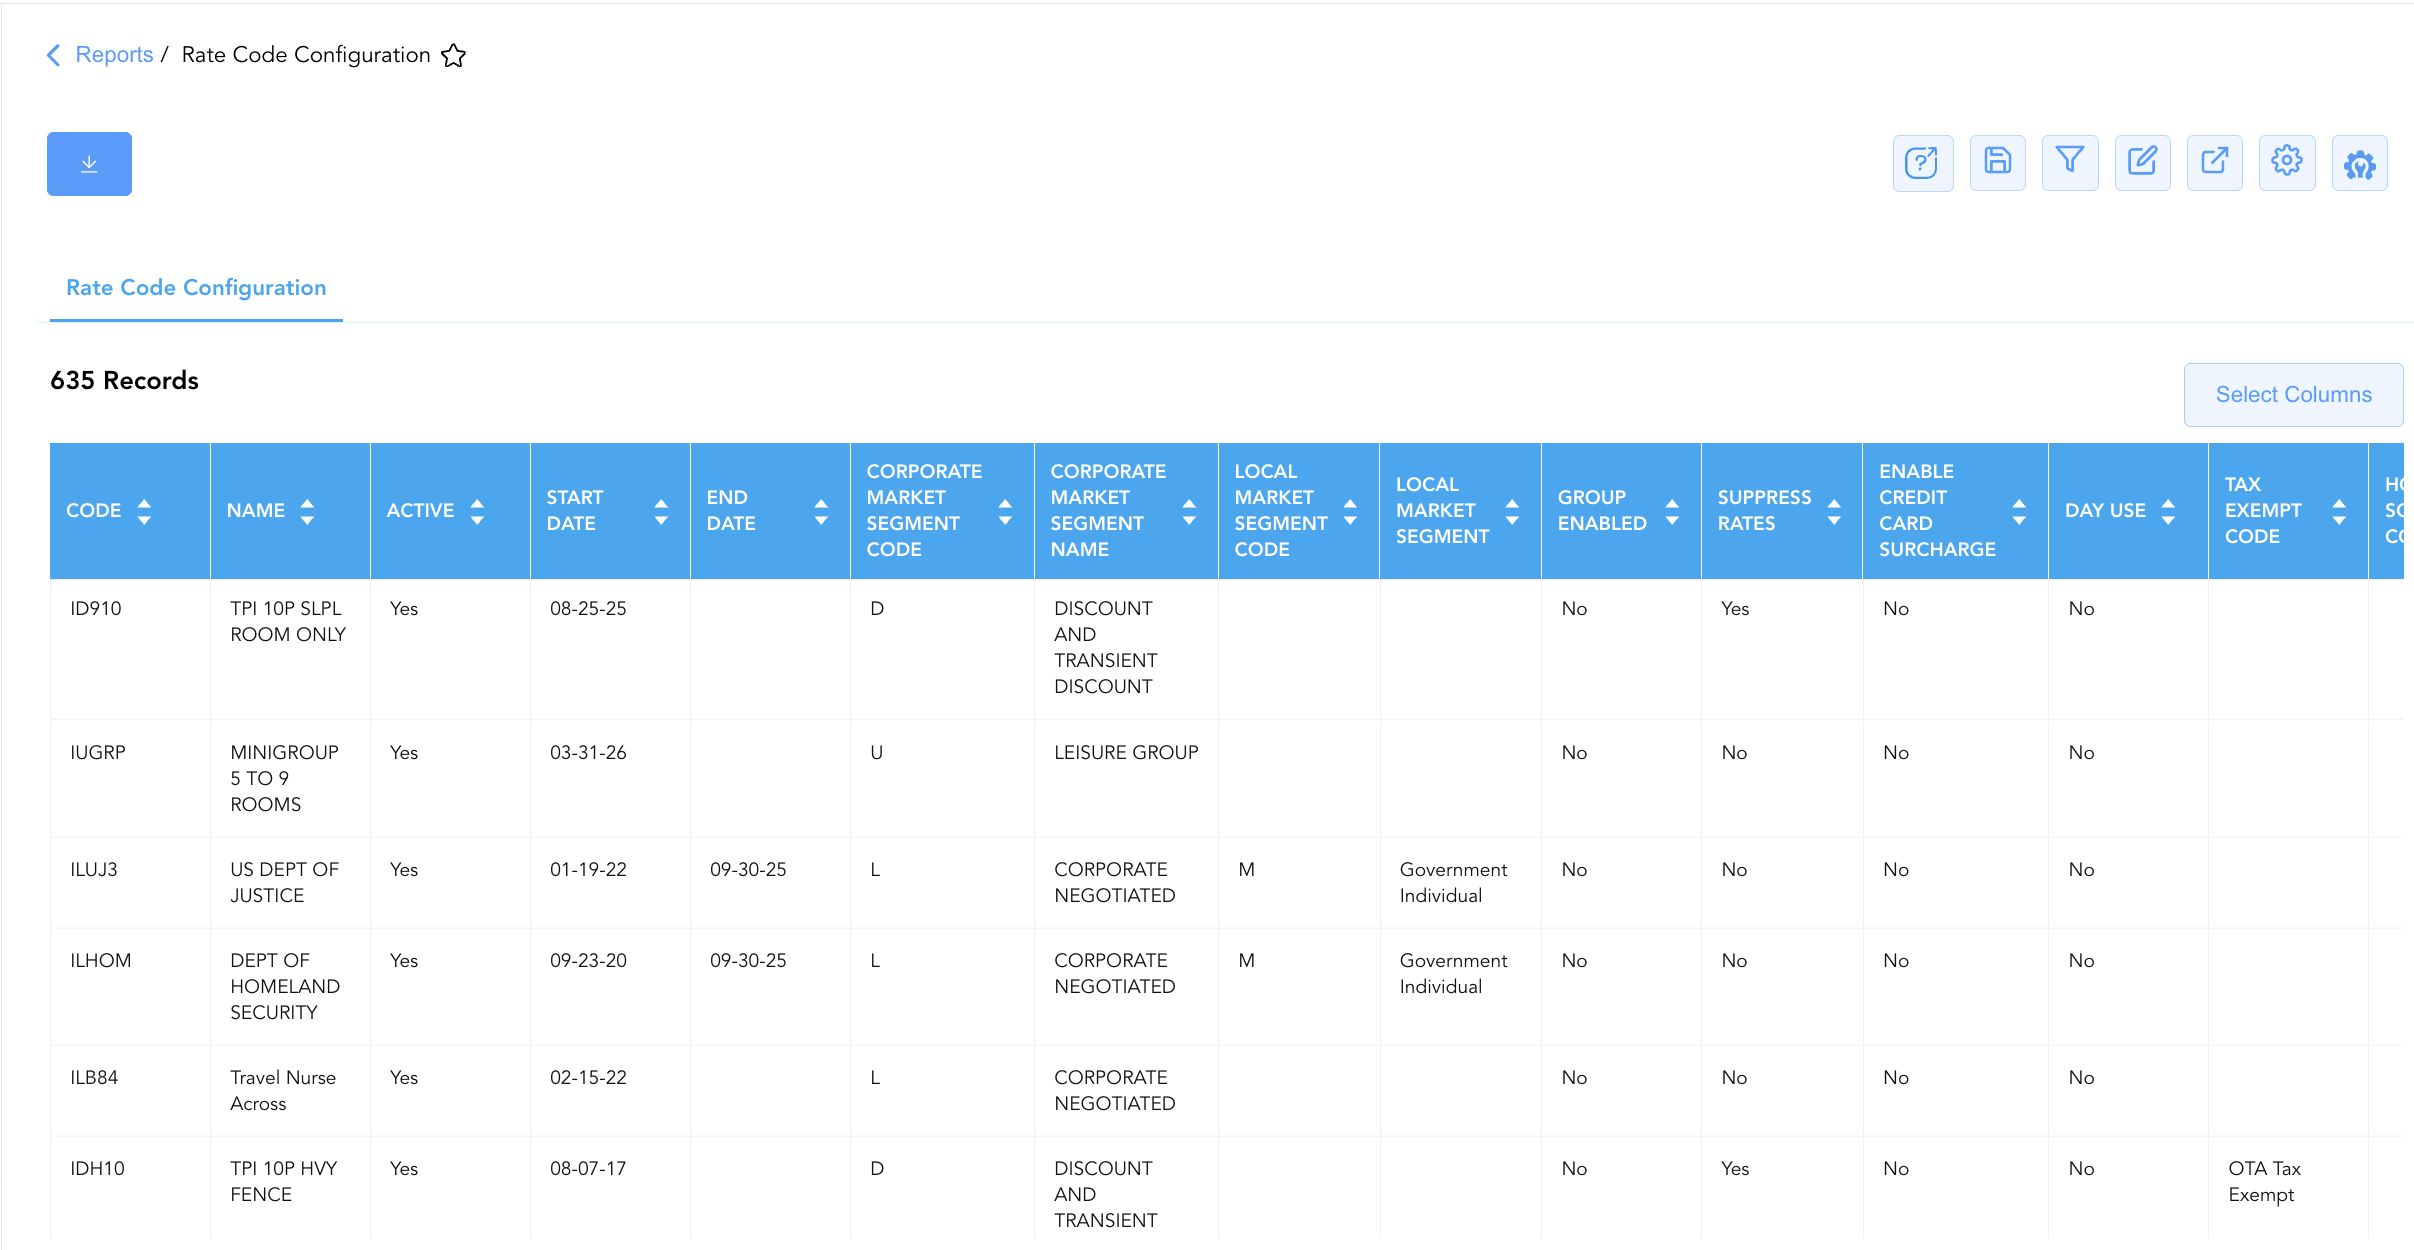Select the Rate Code Configuration tab

(x=196, y=288)
